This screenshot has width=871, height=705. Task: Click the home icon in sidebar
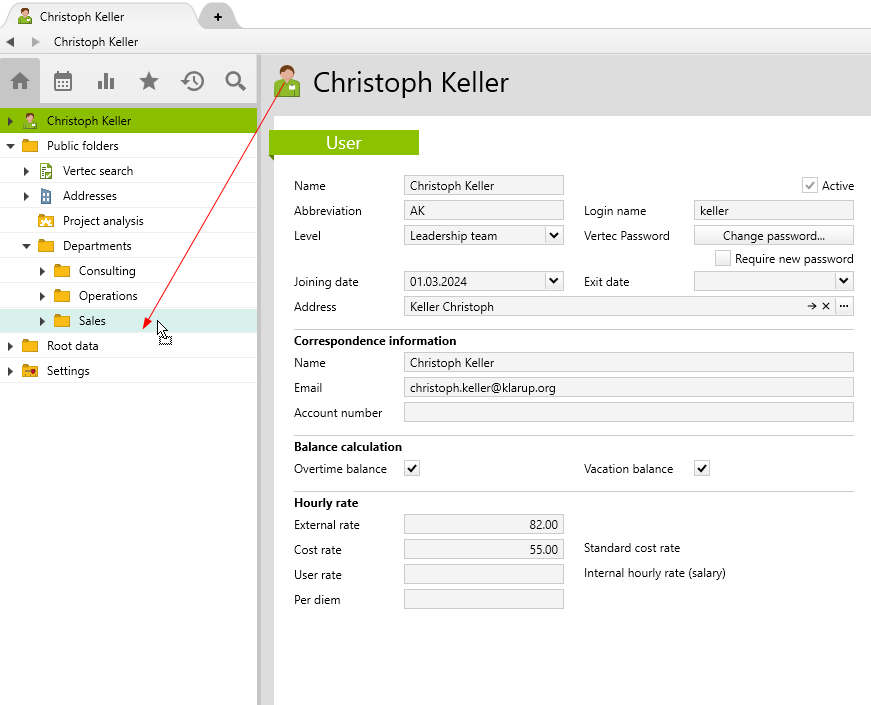(20, 82)
